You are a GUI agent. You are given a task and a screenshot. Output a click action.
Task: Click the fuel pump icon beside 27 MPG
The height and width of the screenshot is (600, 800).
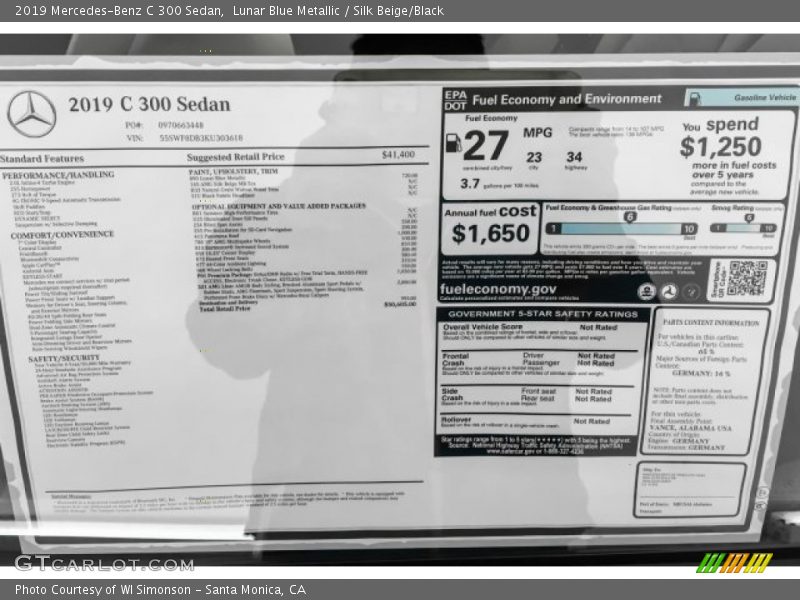pyautogui.click(x=454, y=143)
